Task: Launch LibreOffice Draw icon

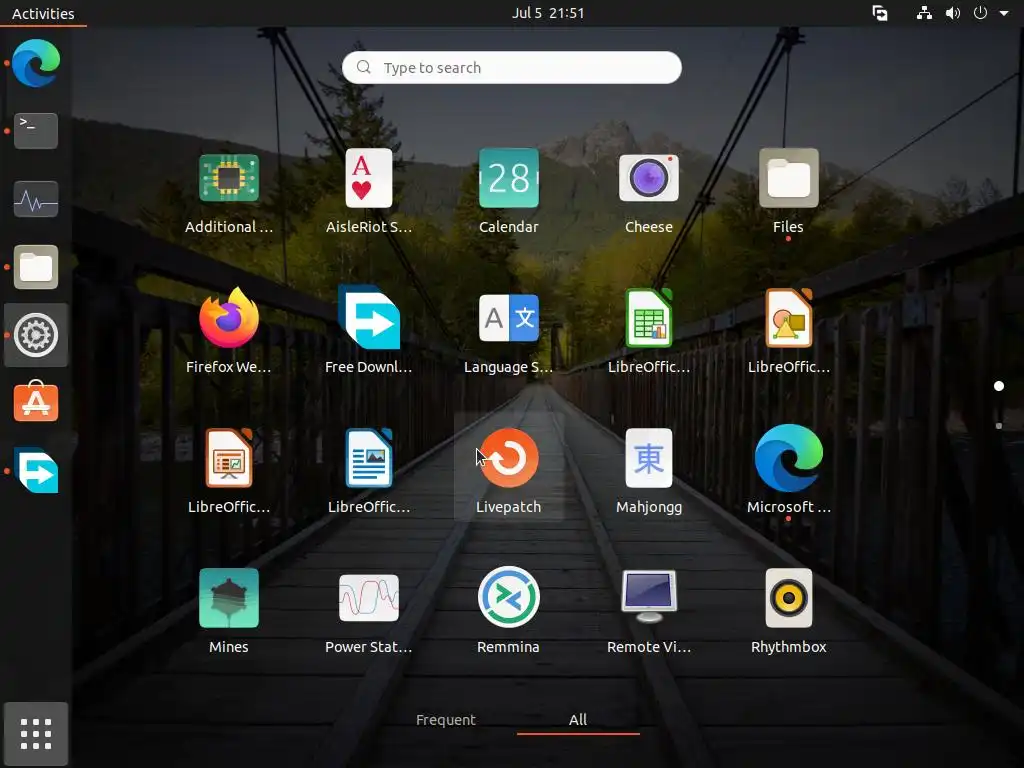Action: coord(788,318)
